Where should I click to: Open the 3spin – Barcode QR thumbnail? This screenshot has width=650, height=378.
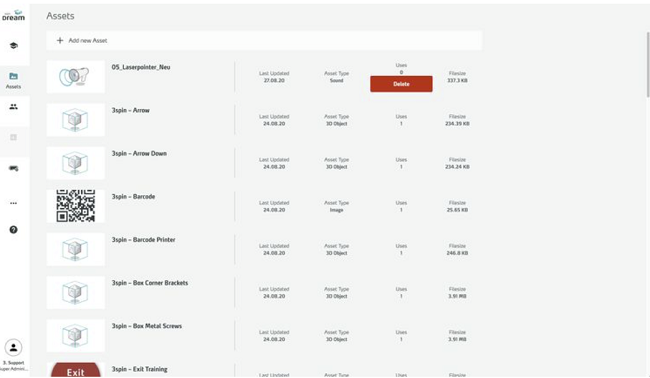tap(75, 206)
